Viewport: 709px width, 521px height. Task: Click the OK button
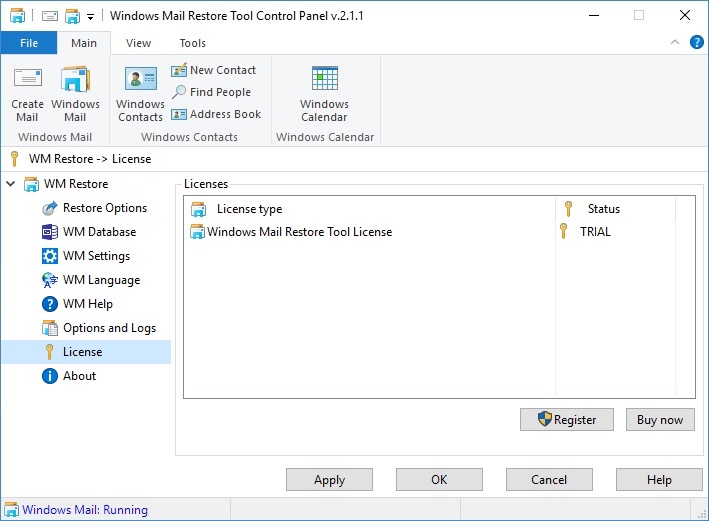point(439,479)
